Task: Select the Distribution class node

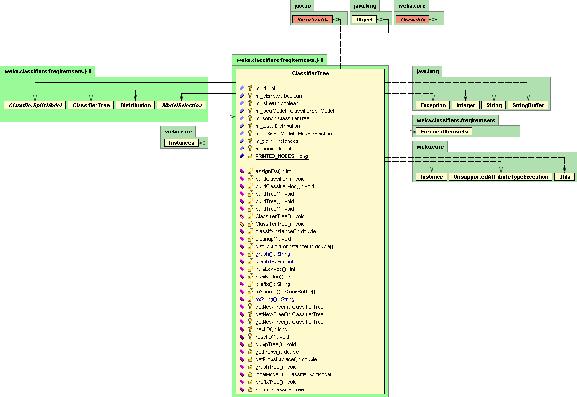Action: click(136, 105)
